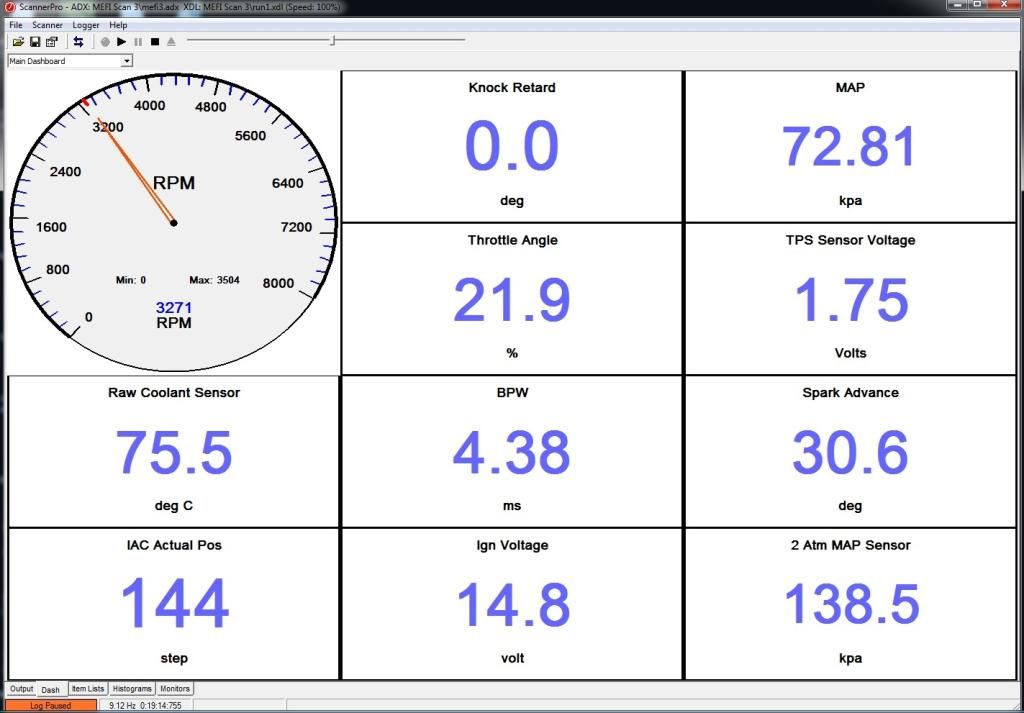1024x713 pixels.
Task: Open the File menu
Action: [x=16, y=25]
